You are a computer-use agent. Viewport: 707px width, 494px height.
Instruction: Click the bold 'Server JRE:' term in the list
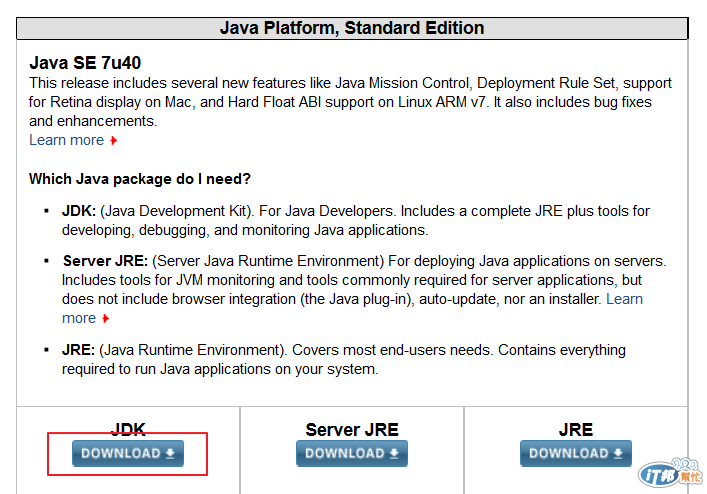tap(106, 261)
